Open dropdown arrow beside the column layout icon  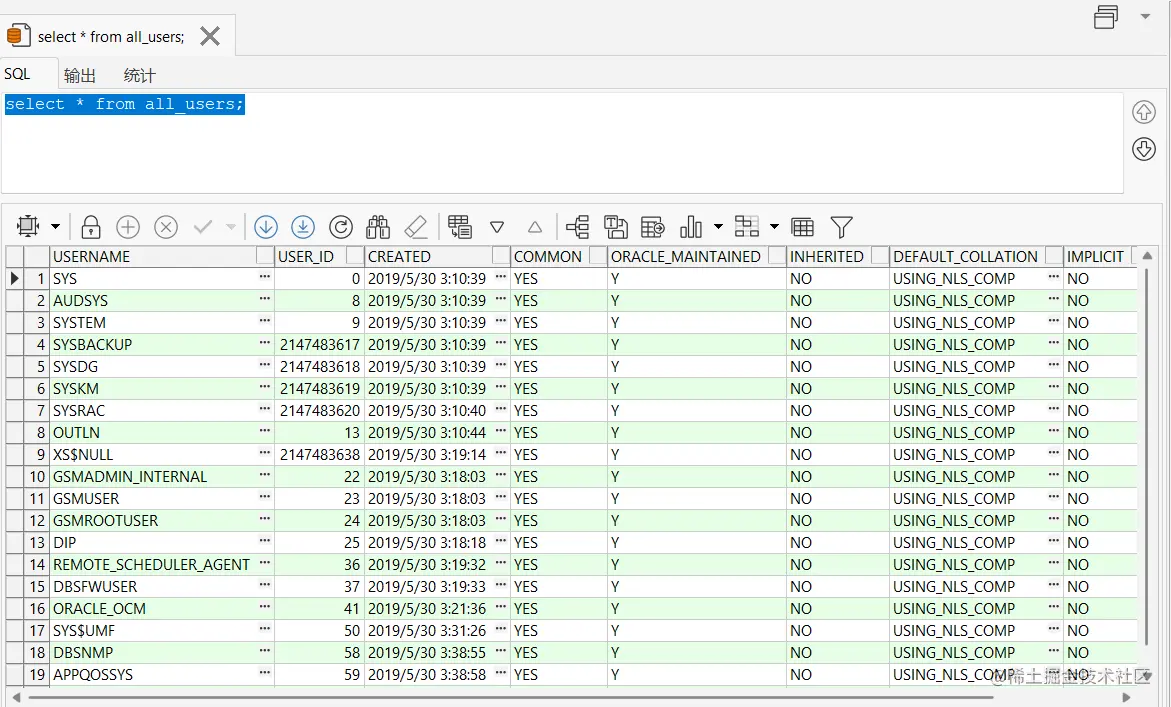(x=774, y=226)
